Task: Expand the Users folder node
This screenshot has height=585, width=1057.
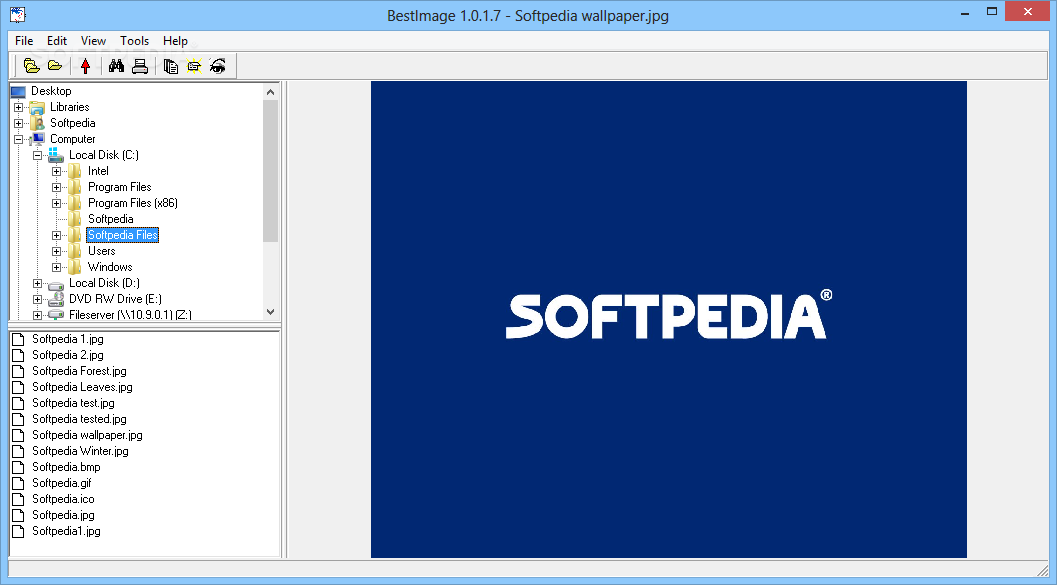Action: tap(57, 251)
